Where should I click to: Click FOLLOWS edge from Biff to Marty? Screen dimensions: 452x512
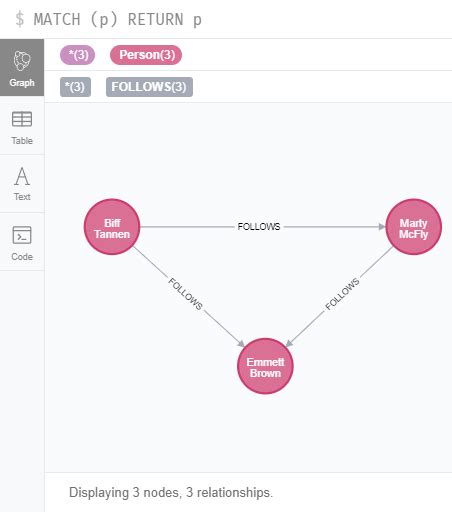click(259, 227)
